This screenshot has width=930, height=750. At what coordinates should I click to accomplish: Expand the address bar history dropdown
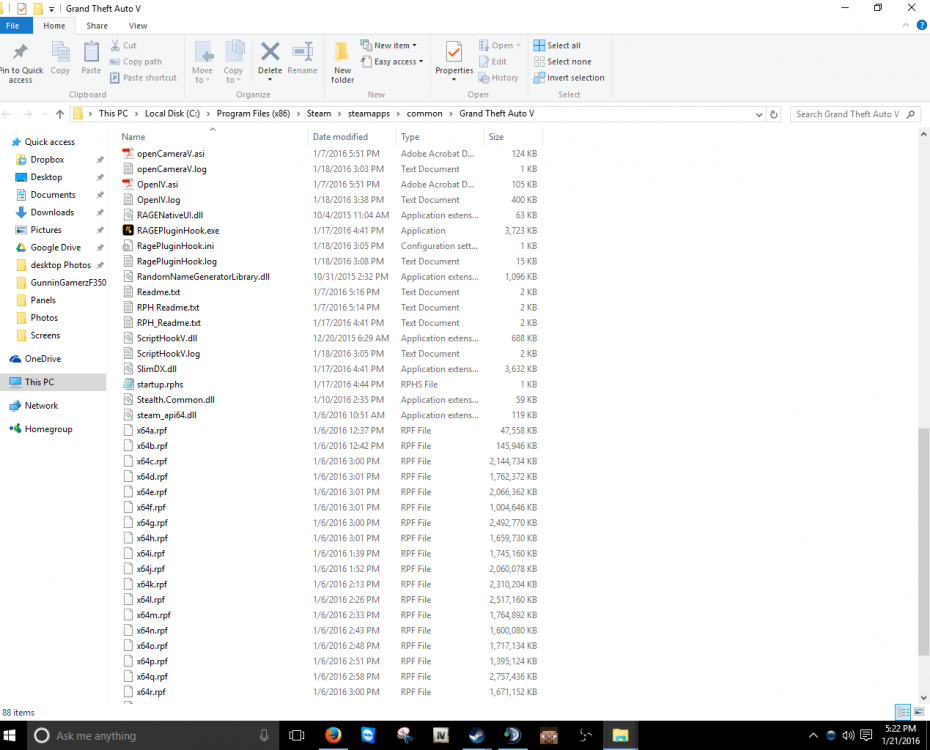759,114
